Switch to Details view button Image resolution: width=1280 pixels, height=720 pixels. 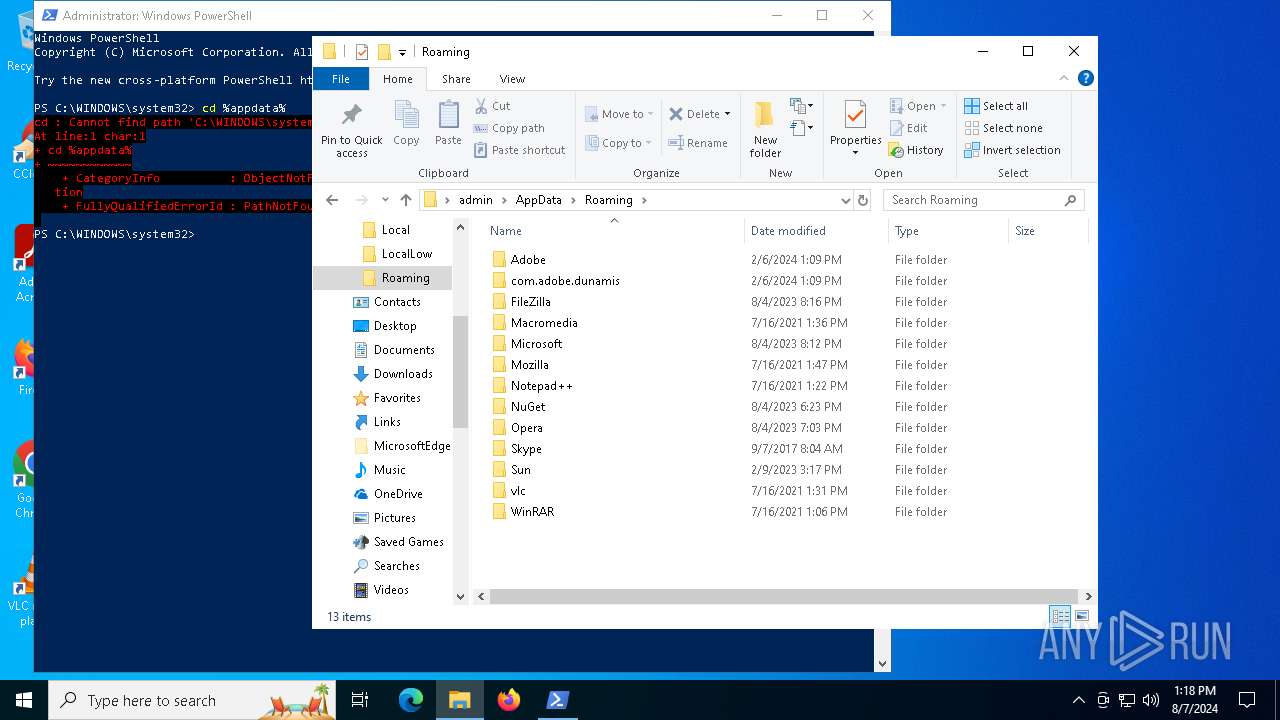click(x=1060, y=617)
